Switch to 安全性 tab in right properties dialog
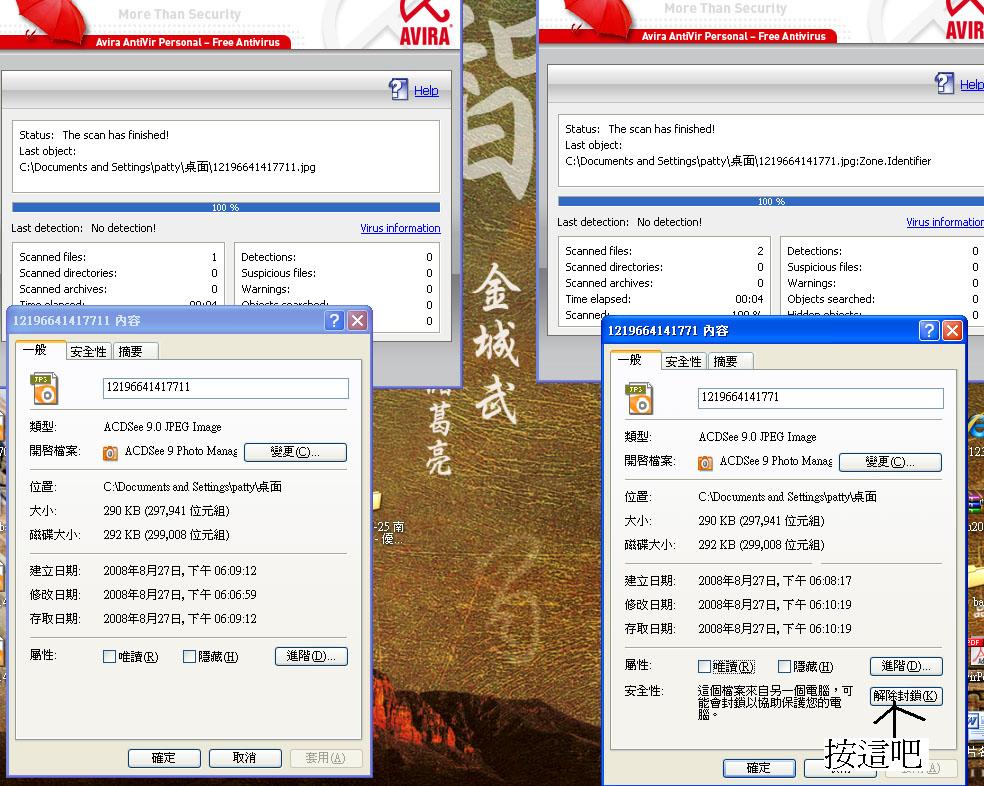Screen dimensions: 984x786 click(683, 362)
